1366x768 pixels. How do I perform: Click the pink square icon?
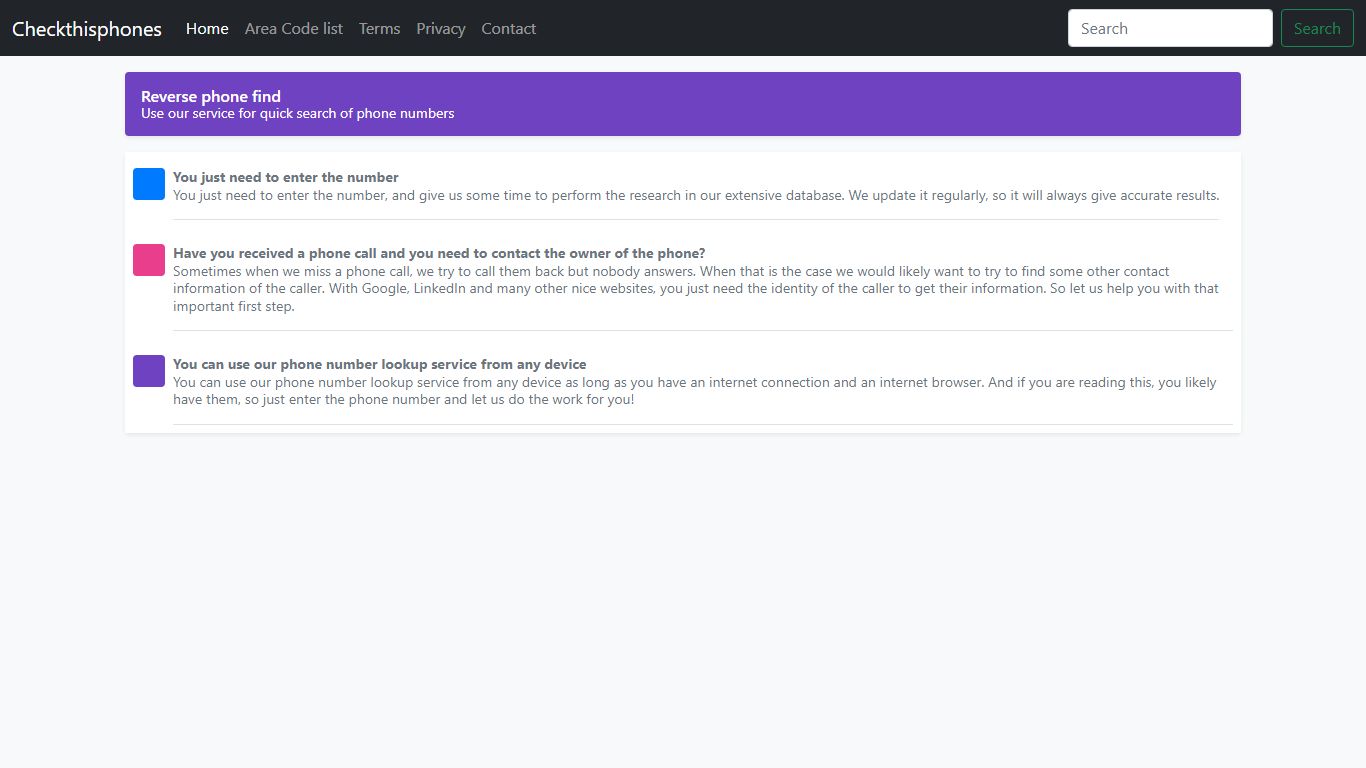click(149, 260)
